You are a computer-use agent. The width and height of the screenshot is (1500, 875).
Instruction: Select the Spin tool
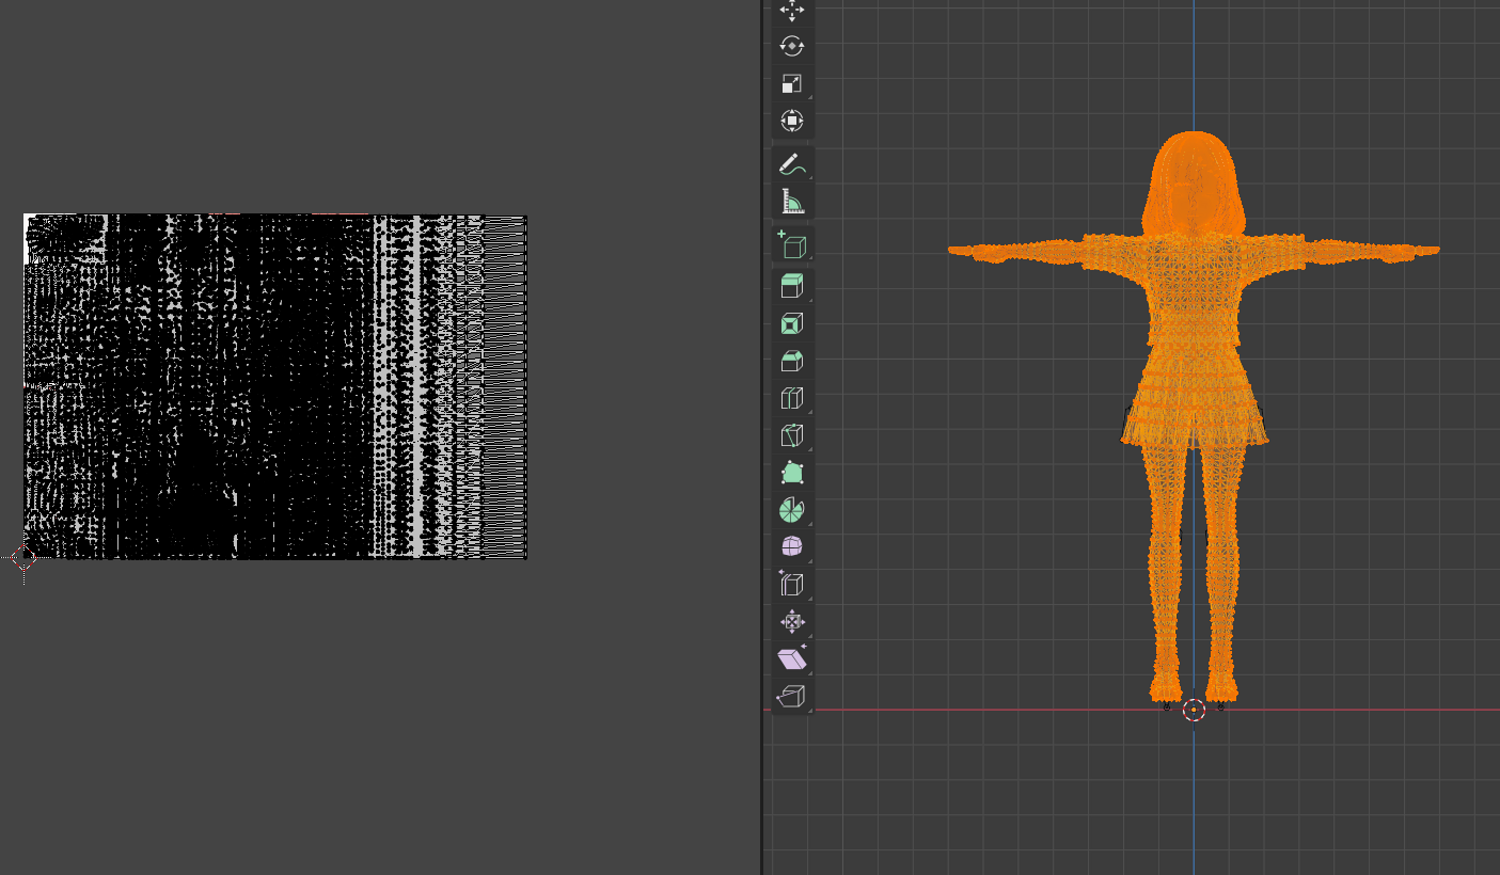click(x=791, y=510)
